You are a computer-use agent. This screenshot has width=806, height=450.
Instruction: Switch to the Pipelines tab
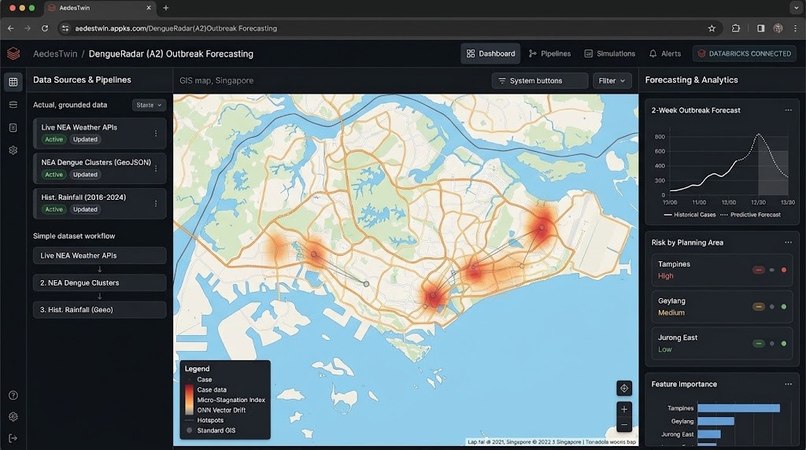pos(549,53)
